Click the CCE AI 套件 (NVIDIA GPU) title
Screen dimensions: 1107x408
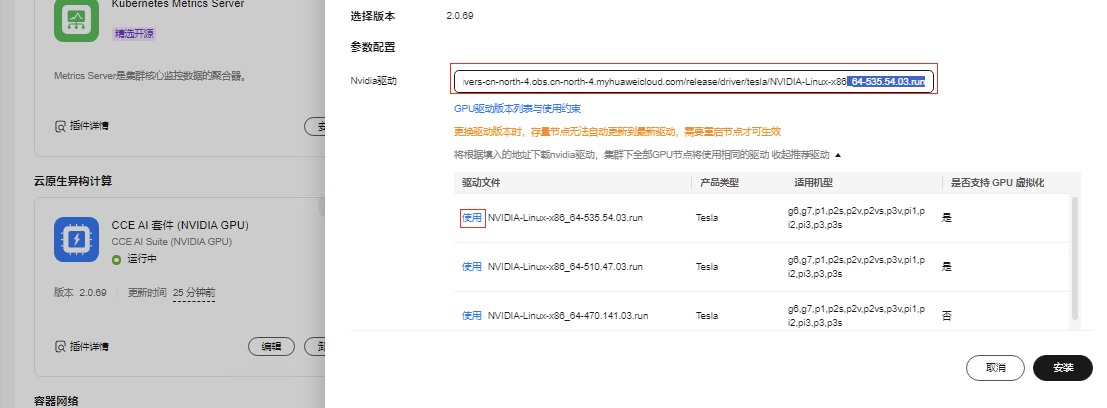tap(180, 225)
